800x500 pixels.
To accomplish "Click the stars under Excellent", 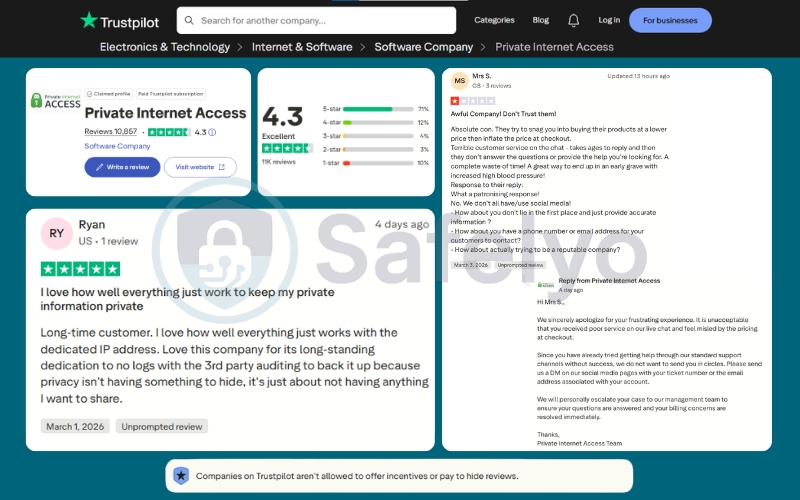I will tap(287, 148).
